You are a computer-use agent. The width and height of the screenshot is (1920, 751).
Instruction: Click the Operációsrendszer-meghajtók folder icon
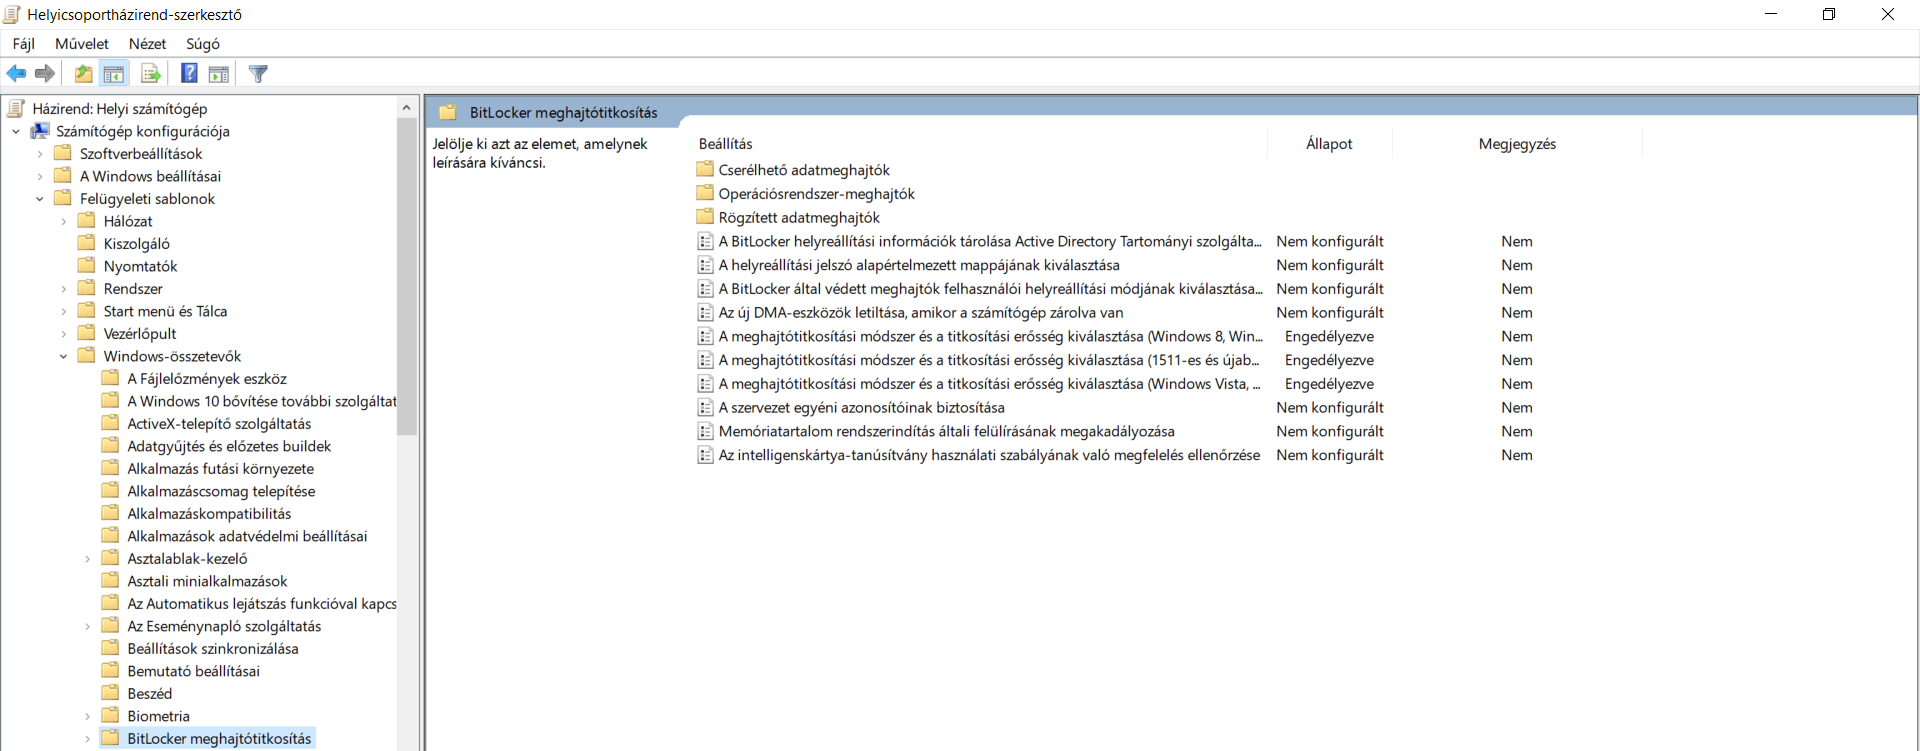(x=705, y=193)
